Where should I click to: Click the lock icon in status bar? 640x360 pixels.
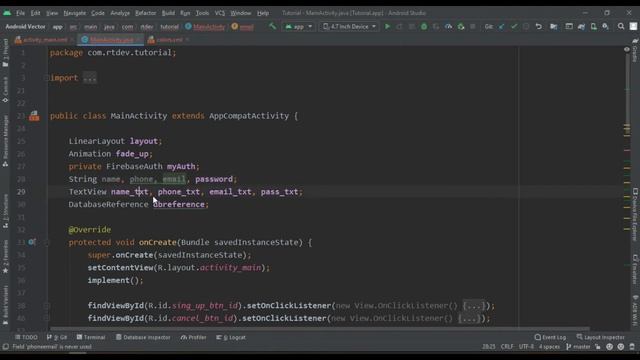pyautogui.click(x=598, y=347)
